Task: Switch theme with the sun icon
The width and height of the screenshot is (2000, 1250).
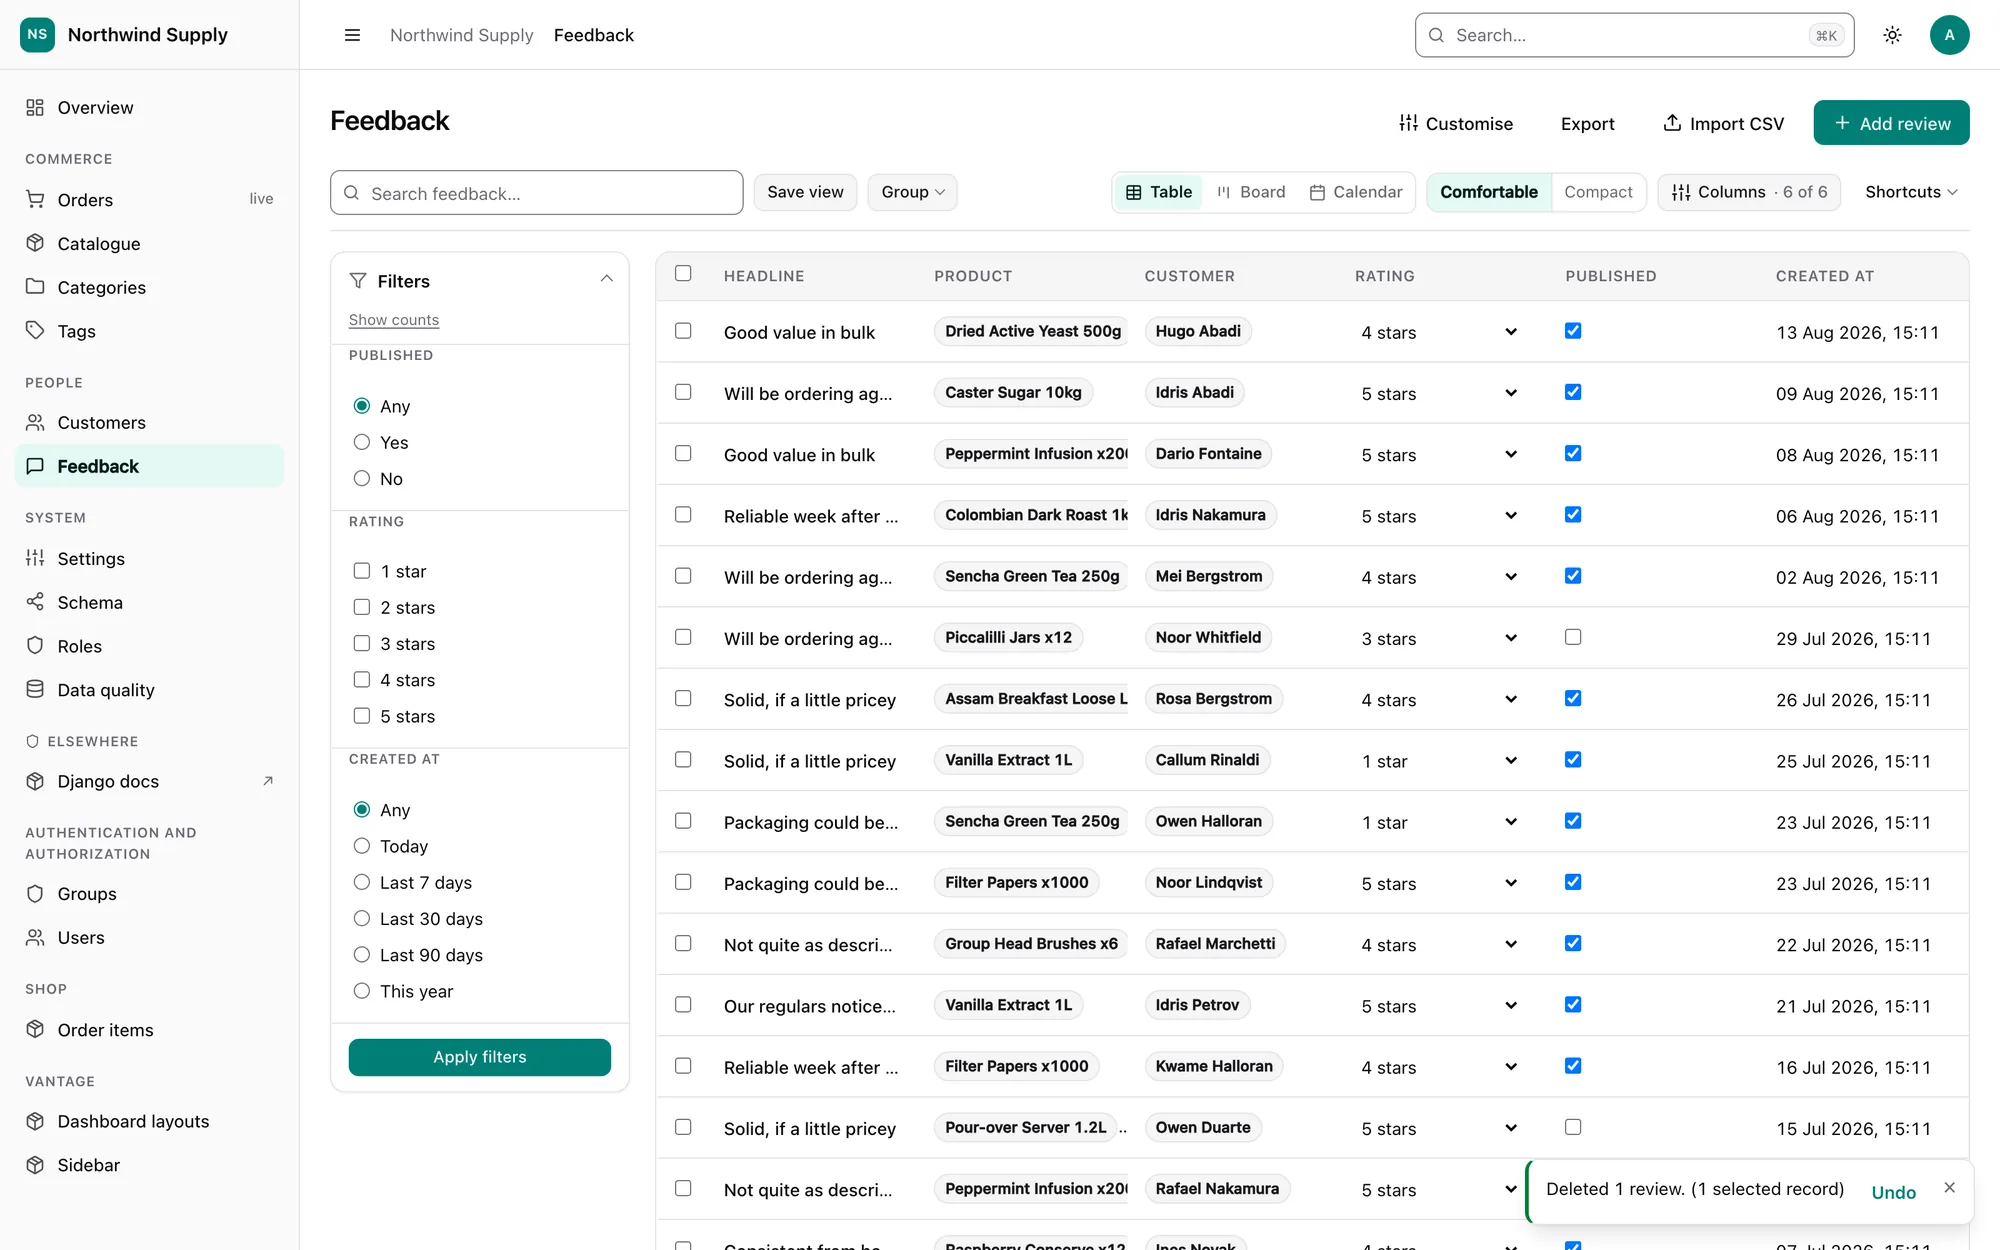Action: 1892,35
